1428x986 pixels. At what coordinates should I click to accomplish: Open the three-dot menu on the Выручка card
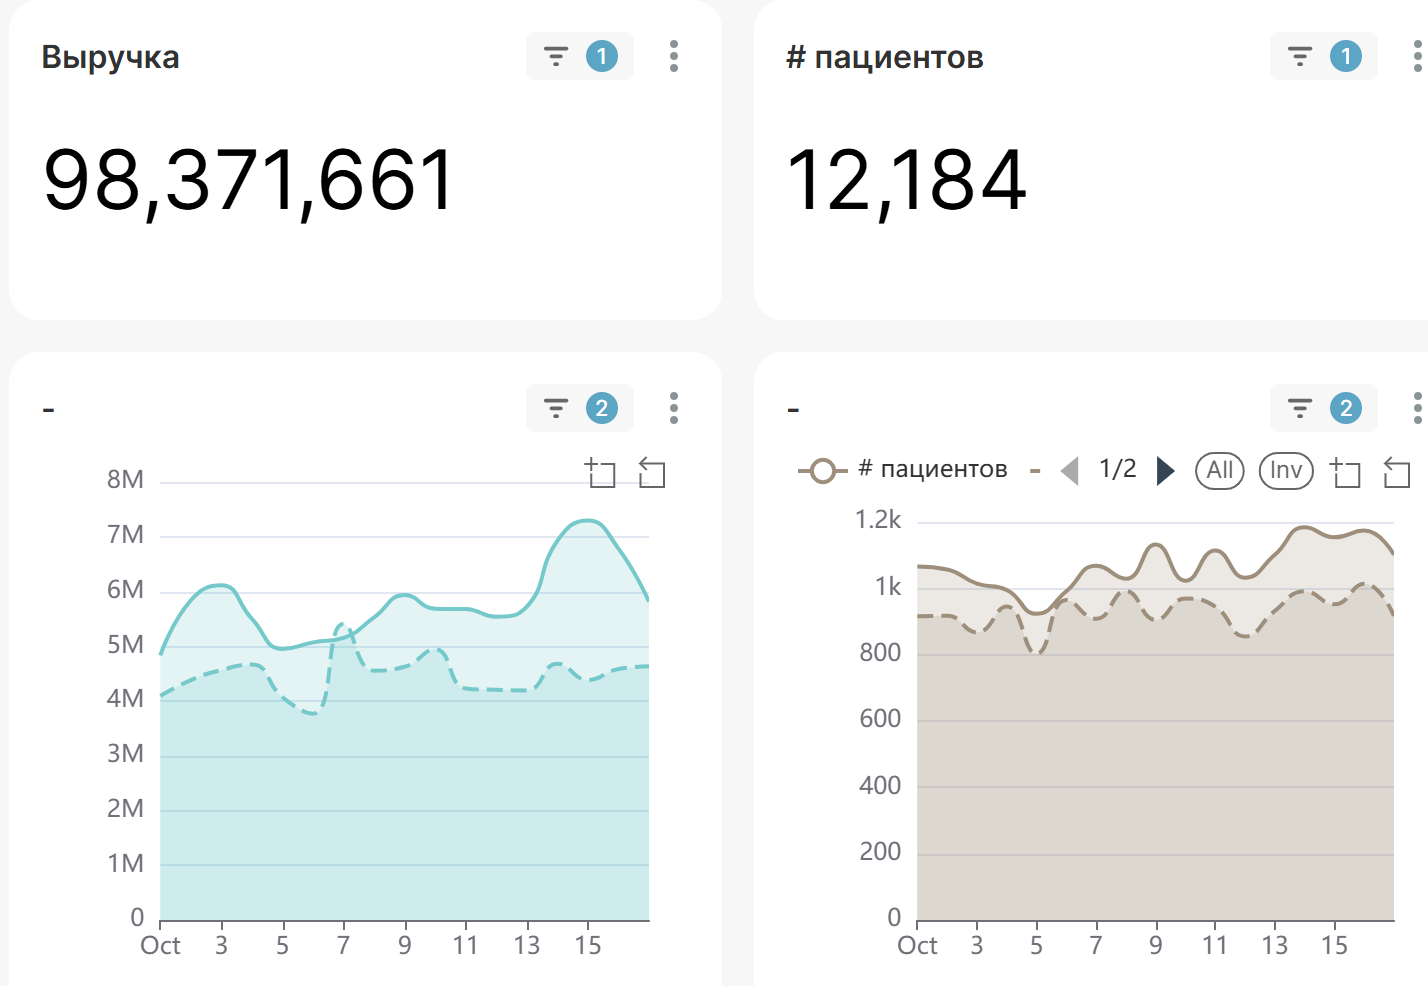pyautogui.click(x=674, y=57)
